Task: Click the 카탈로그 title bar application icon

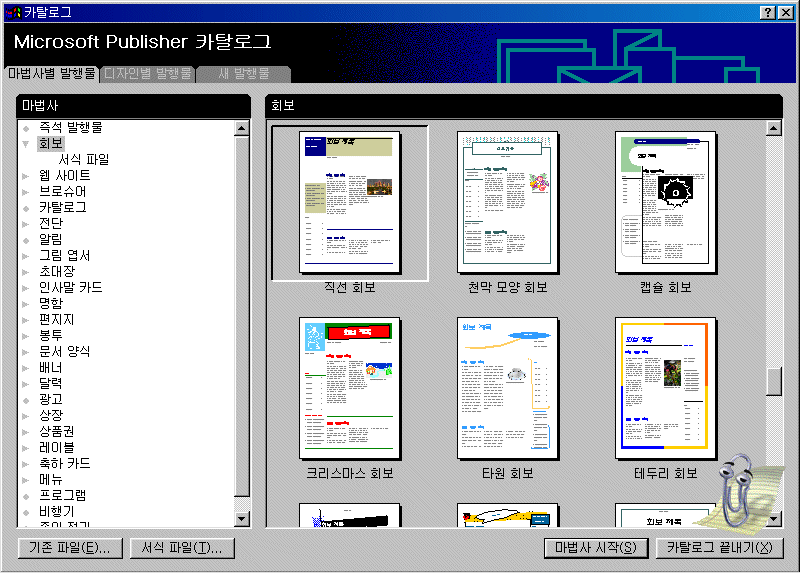Action: point(13,13)
